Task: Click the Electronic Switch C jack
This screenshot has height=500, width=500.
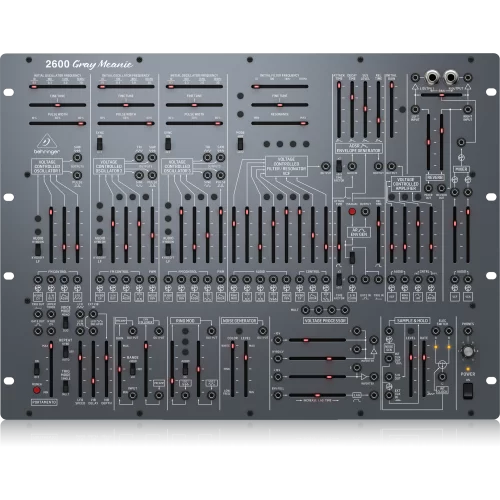Action: click(x=442, y=377)
